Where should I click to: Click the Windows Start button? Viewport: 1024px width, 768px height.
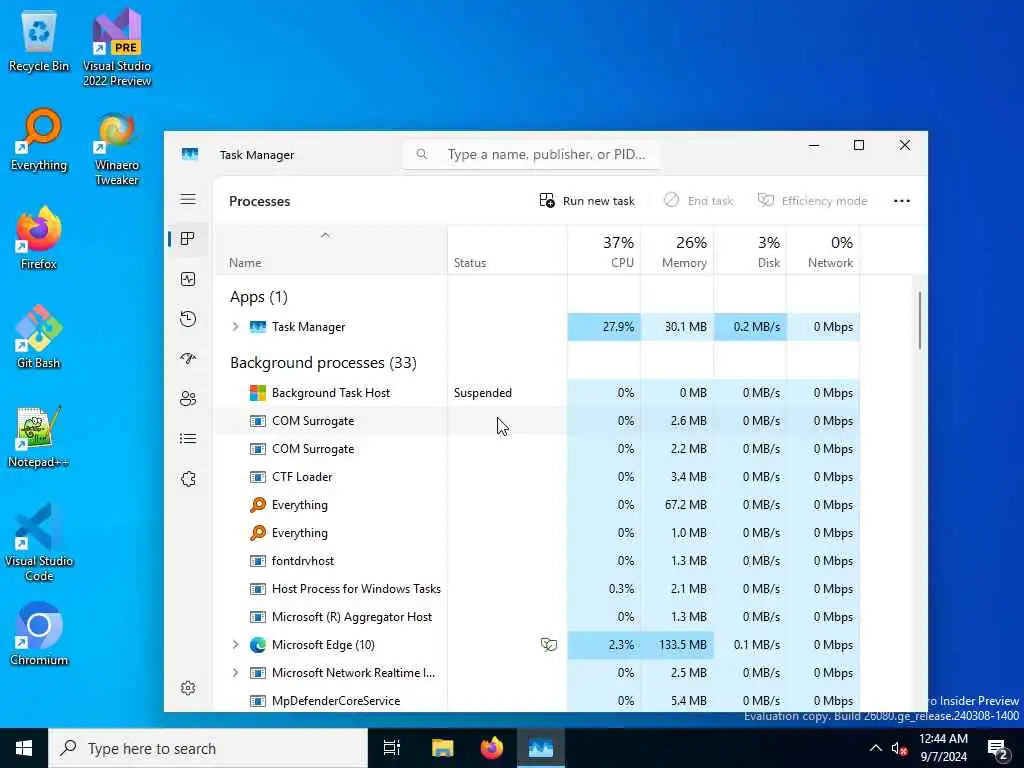[24, 748]
